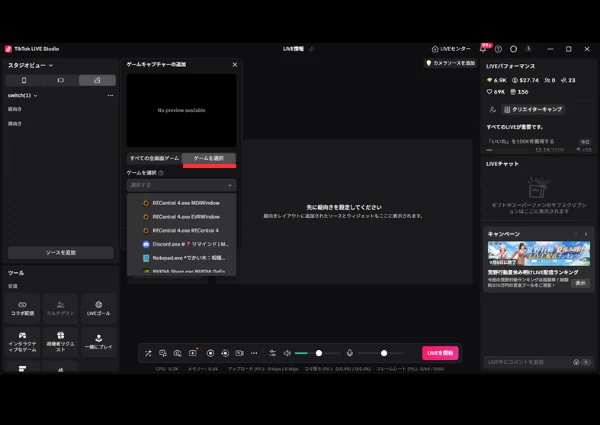Open the notifications bell icon

pos(483,49)
